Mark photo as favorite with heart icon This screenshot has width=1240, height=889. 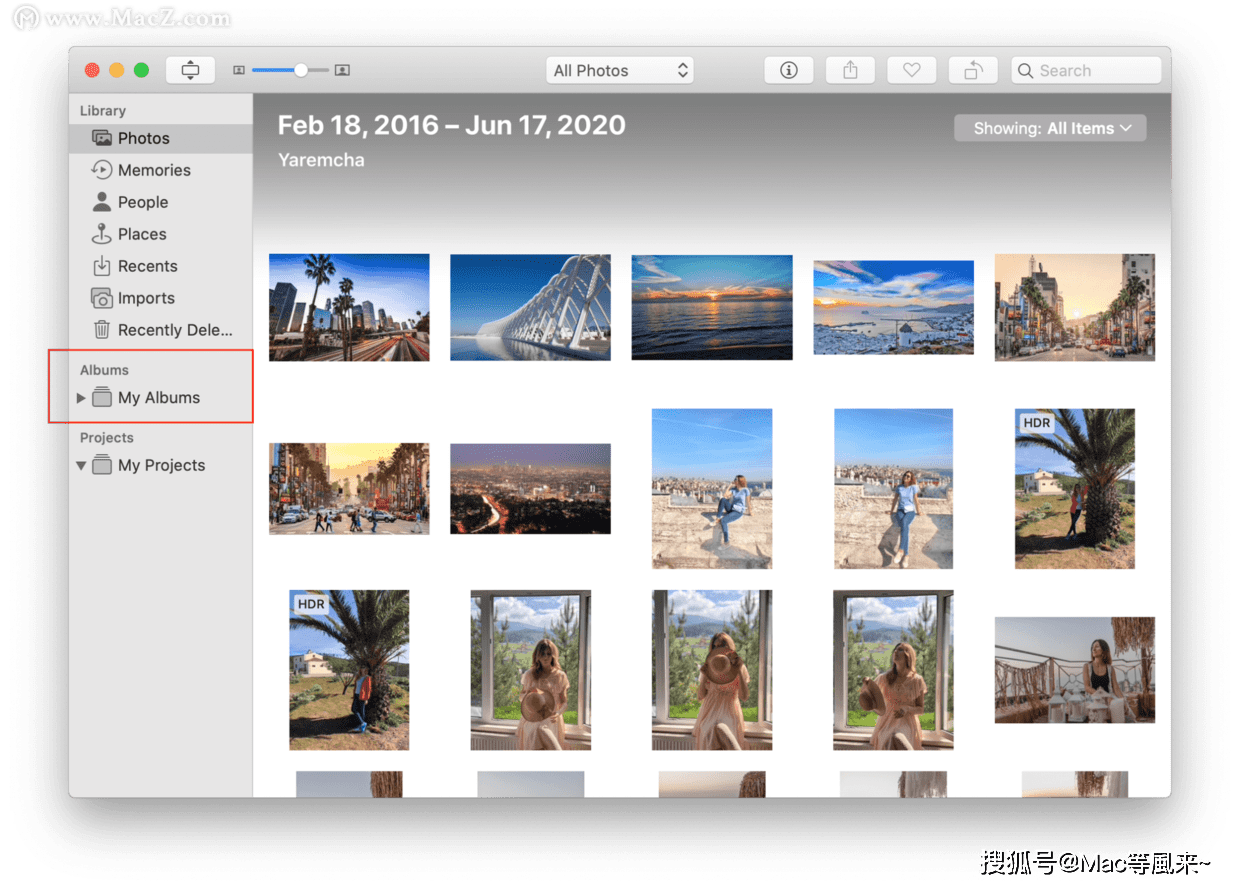point(911,70)
